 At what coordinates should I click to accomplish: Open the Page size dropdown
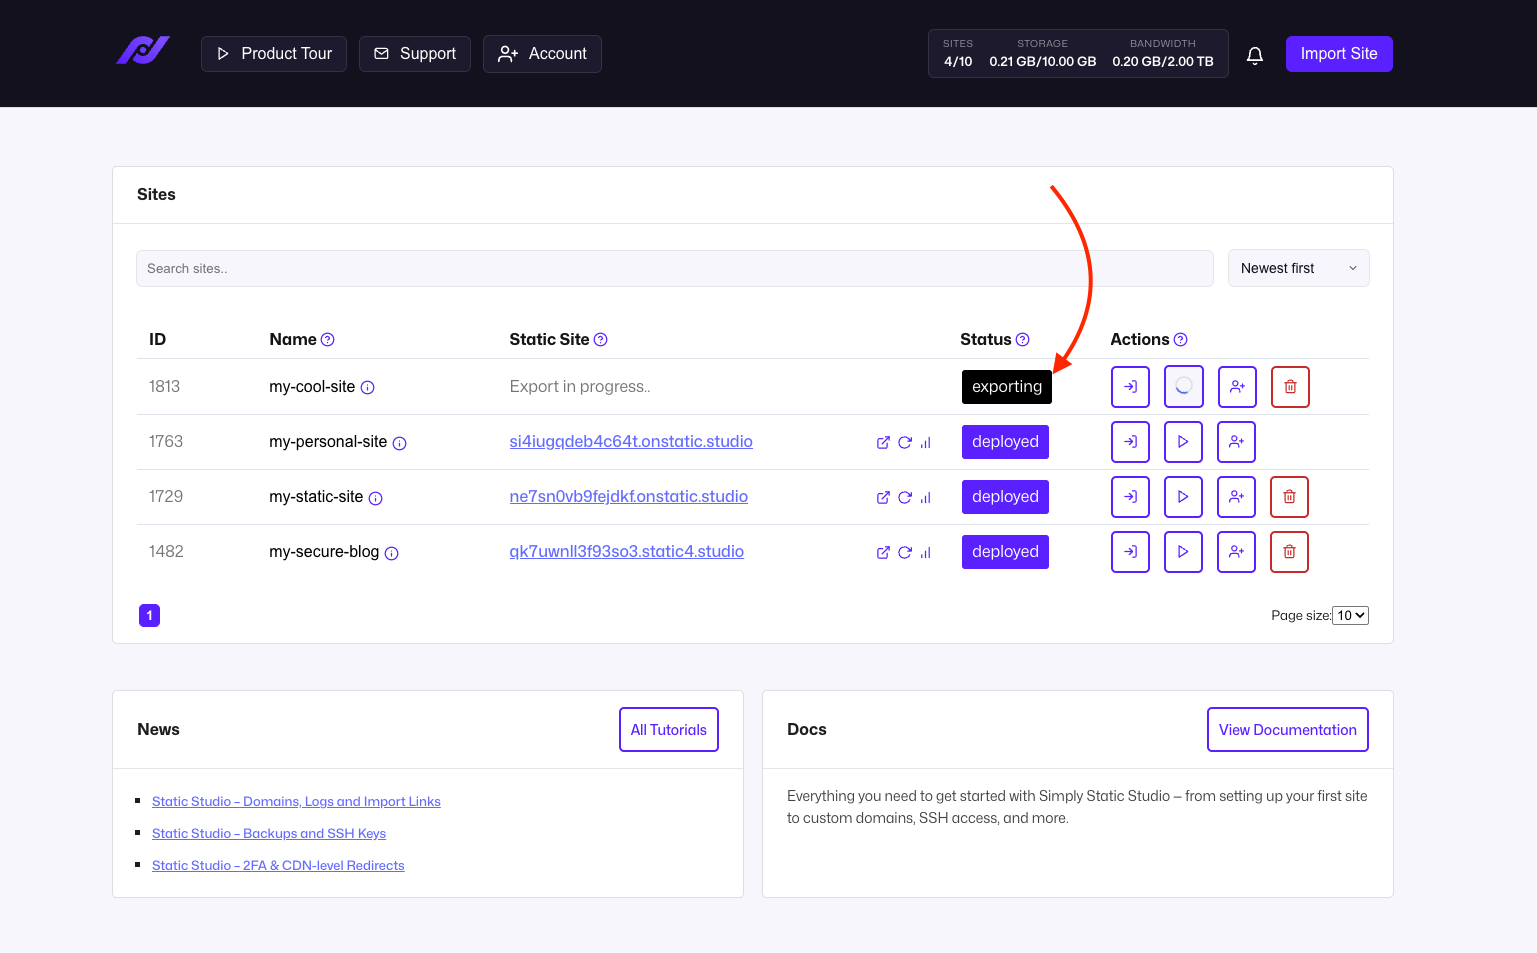tap(1351, 616)
